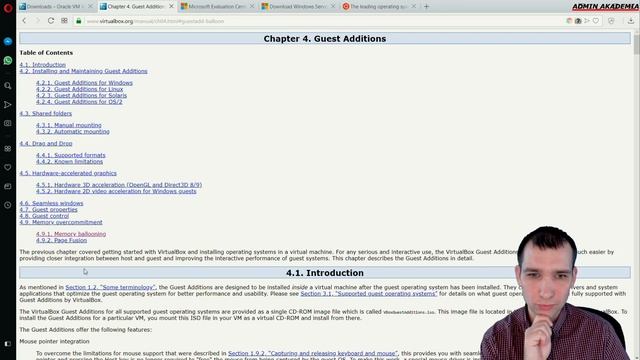Follow Section 3.1 Supported guest operating systems
Screen dimensions: 640x360
click(x=369, y=293)
